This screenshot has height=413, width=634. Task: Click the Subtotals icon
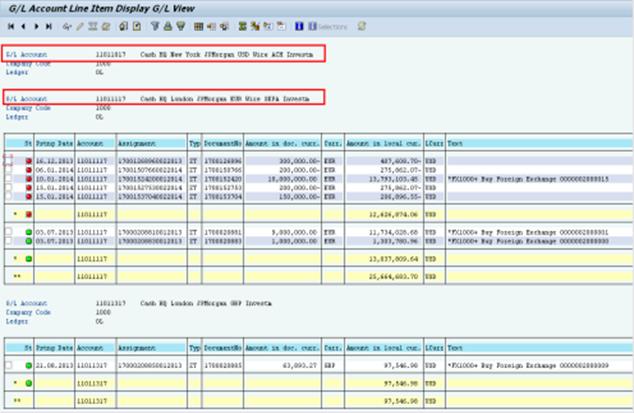pos(255,27)
